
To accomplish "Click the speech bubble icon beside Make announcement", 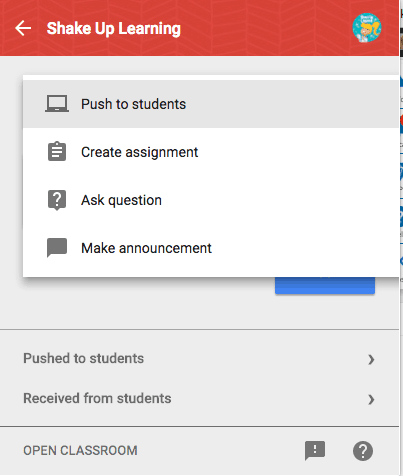I will (x=57, y=248).
